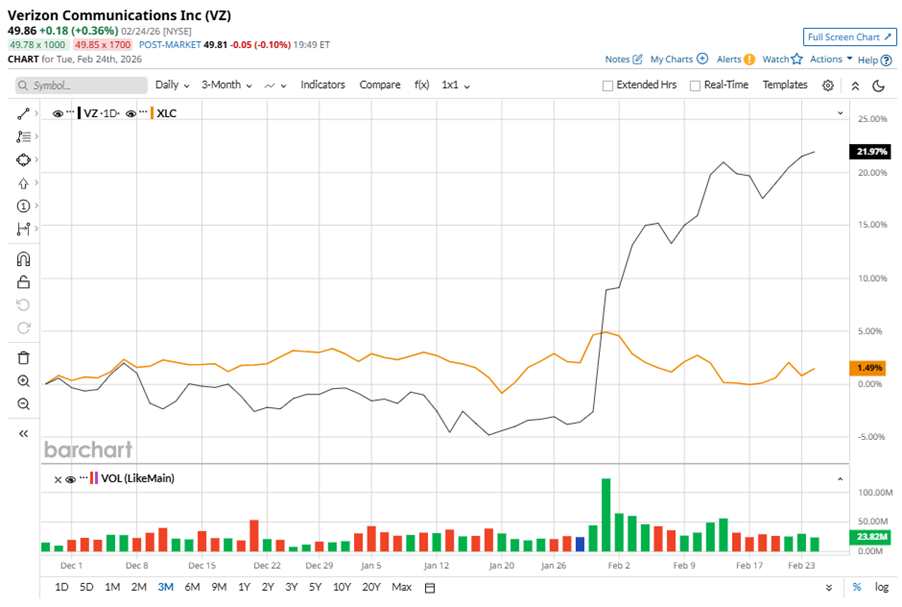Switch to dark mode moon icon

[878, 86]
